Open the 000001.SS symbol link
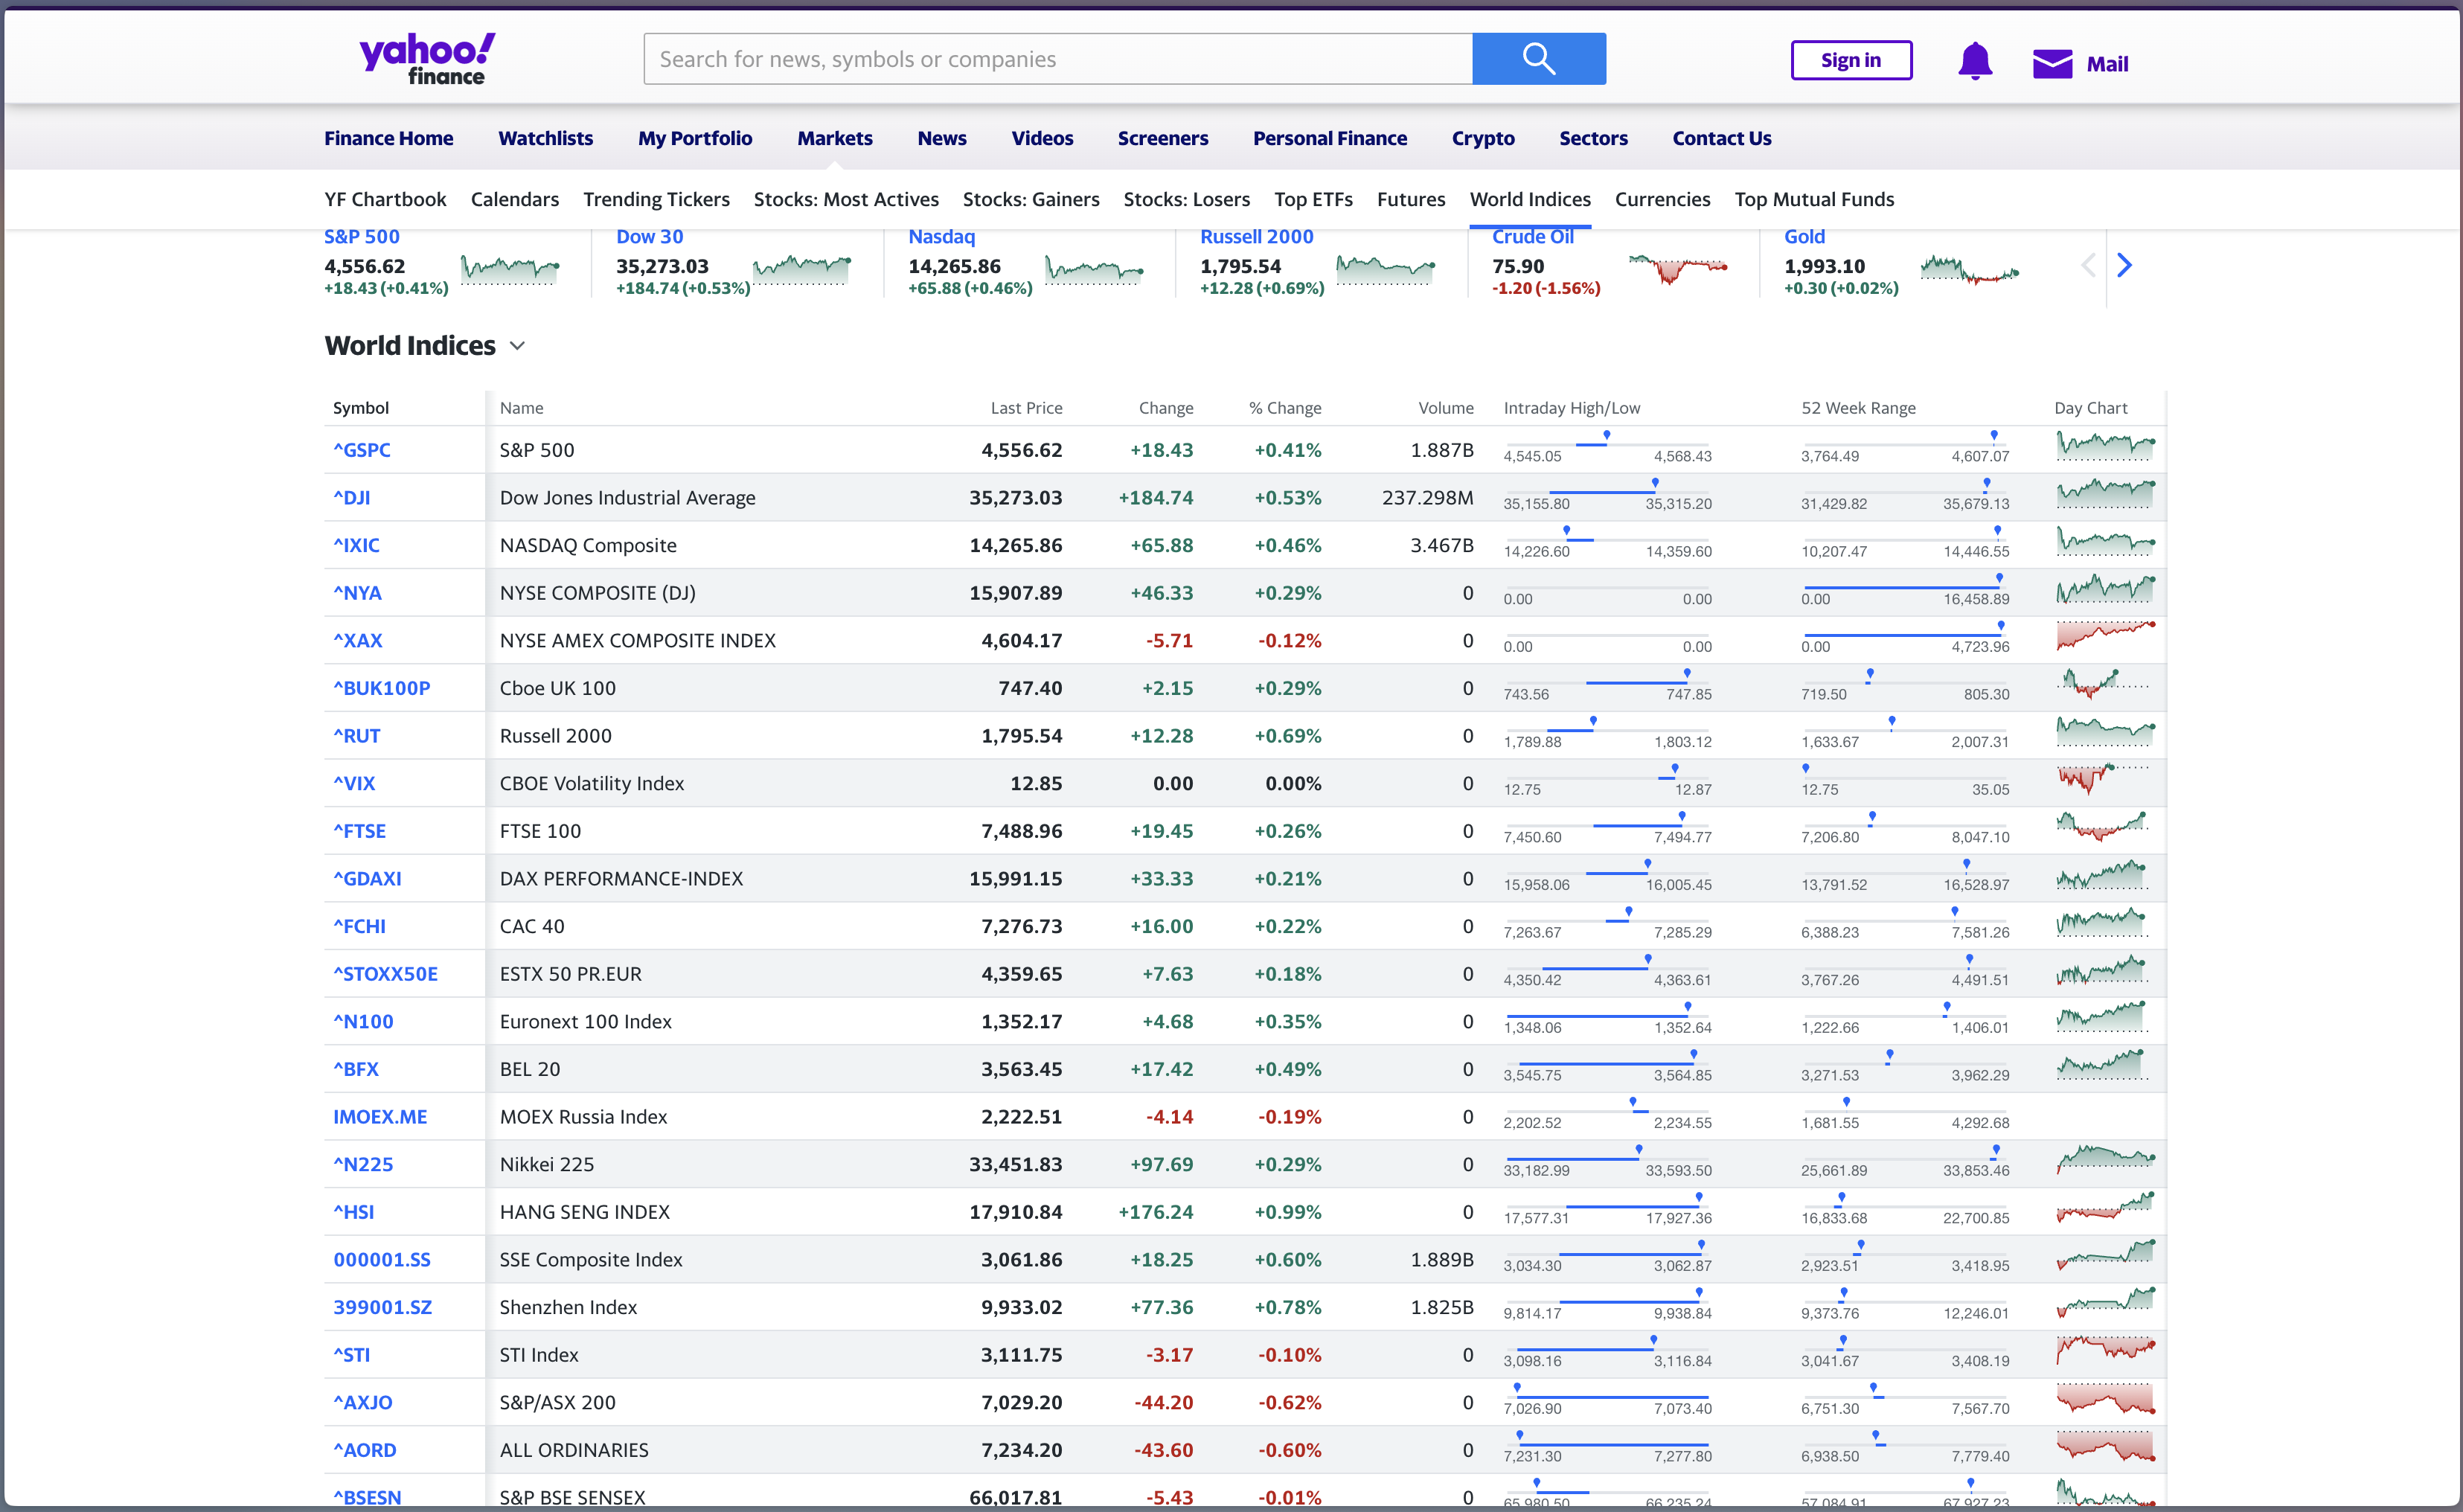 pyautogui.click(x=381, y=1260)
